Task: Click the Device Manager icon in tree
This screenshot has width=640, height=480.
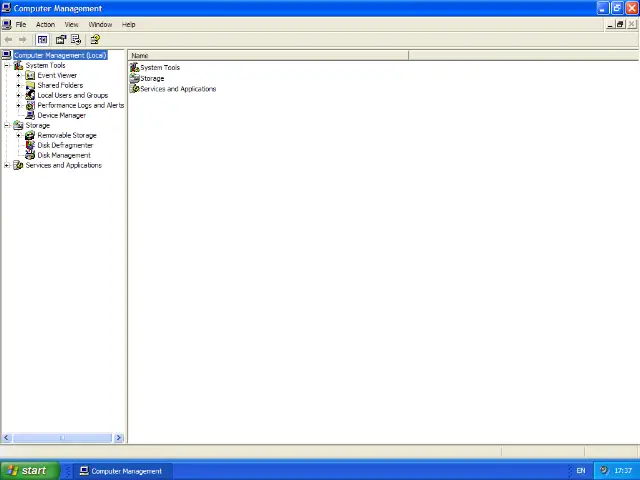Action: 30,116
